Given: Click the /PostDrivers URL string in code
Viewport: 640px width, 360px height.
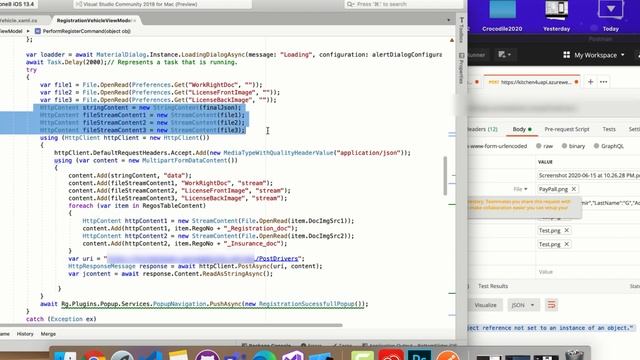Looking at the screenshot, I should pos(277,258).
